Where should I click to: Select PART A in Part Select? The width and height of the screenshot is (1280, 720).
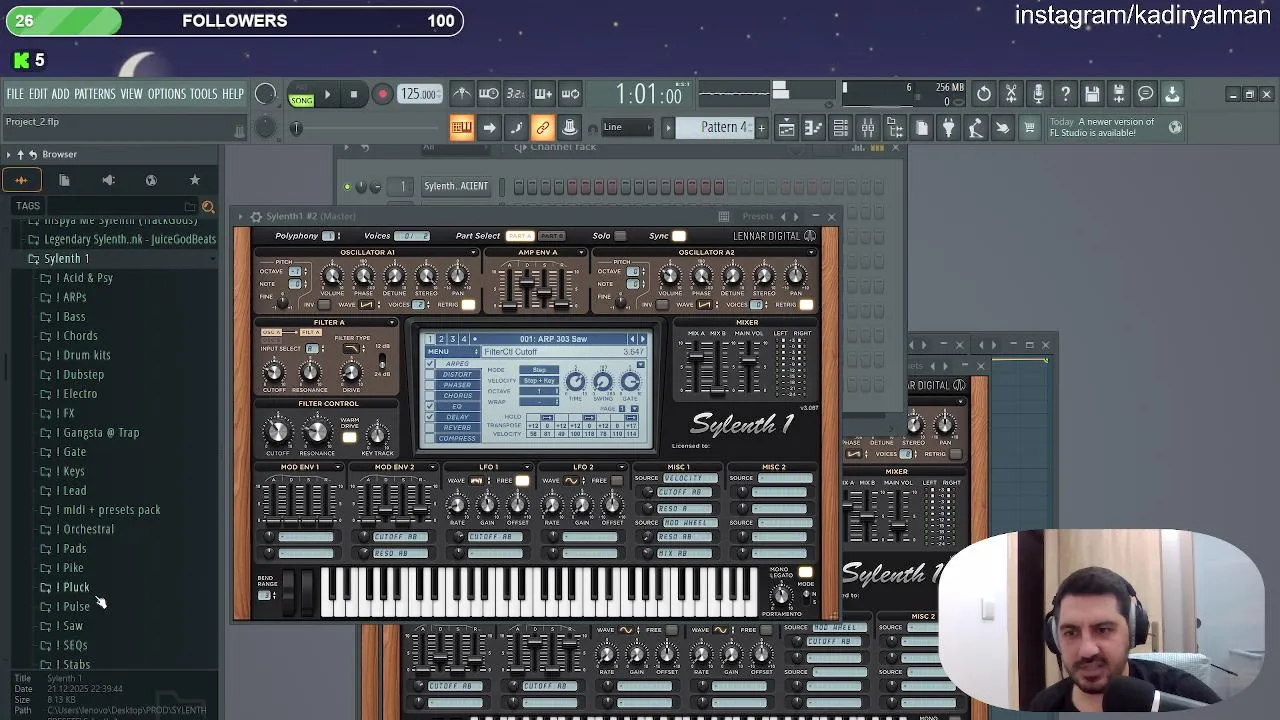click(520, 236)
